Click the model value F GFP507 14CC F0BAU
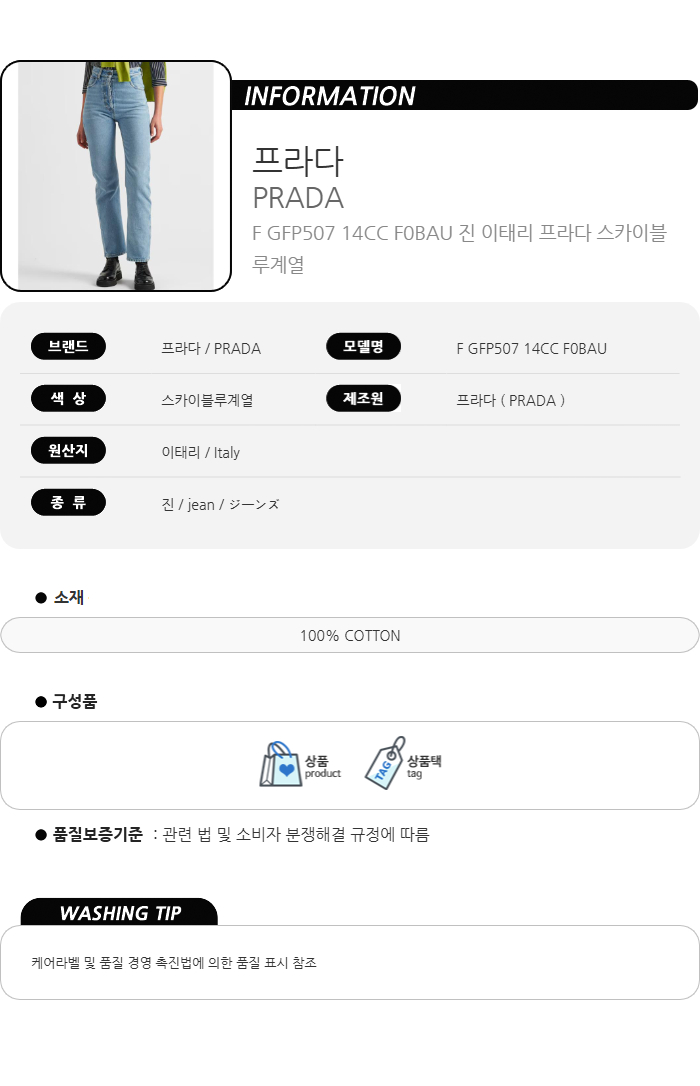The width and height of the screenshot is (700, 1086). coord(531,349)
